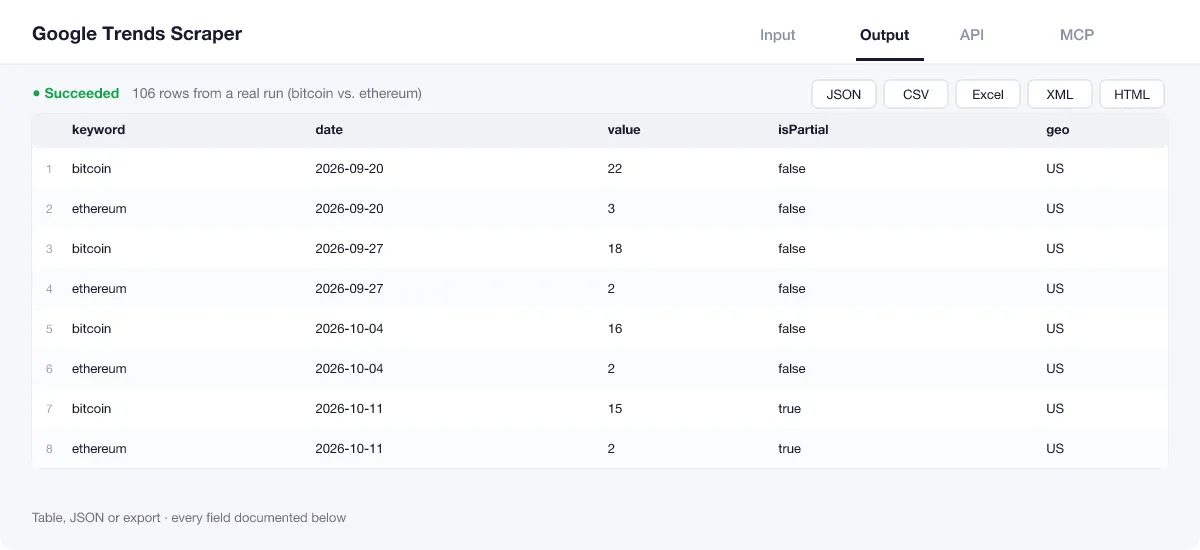Screen dimensions: 1200x550
Task: Click the value 18 cell
Action: click(x=615, y=249)
